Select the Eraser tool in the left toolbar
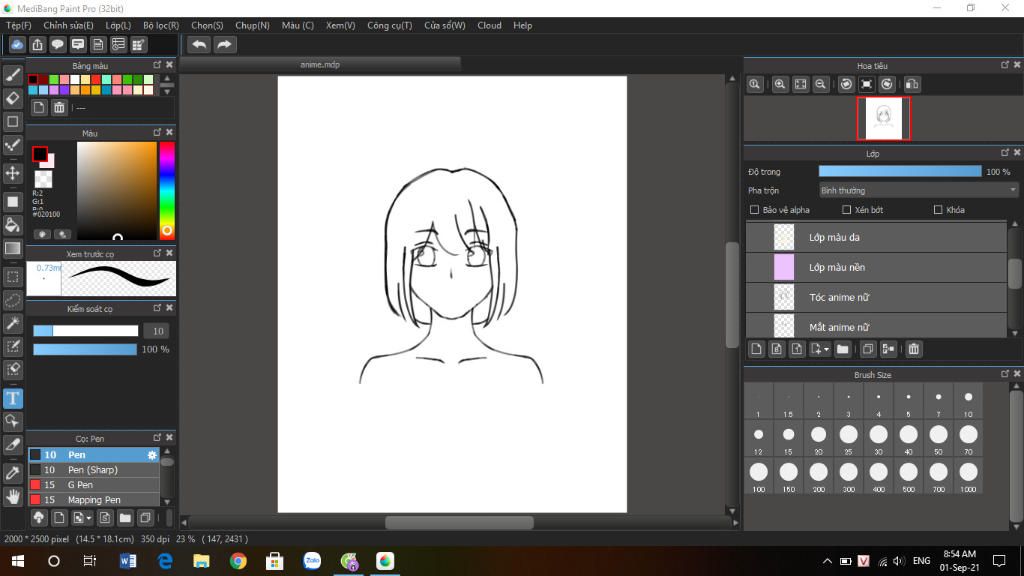The image size is (1024, 576). pos(13,98)
